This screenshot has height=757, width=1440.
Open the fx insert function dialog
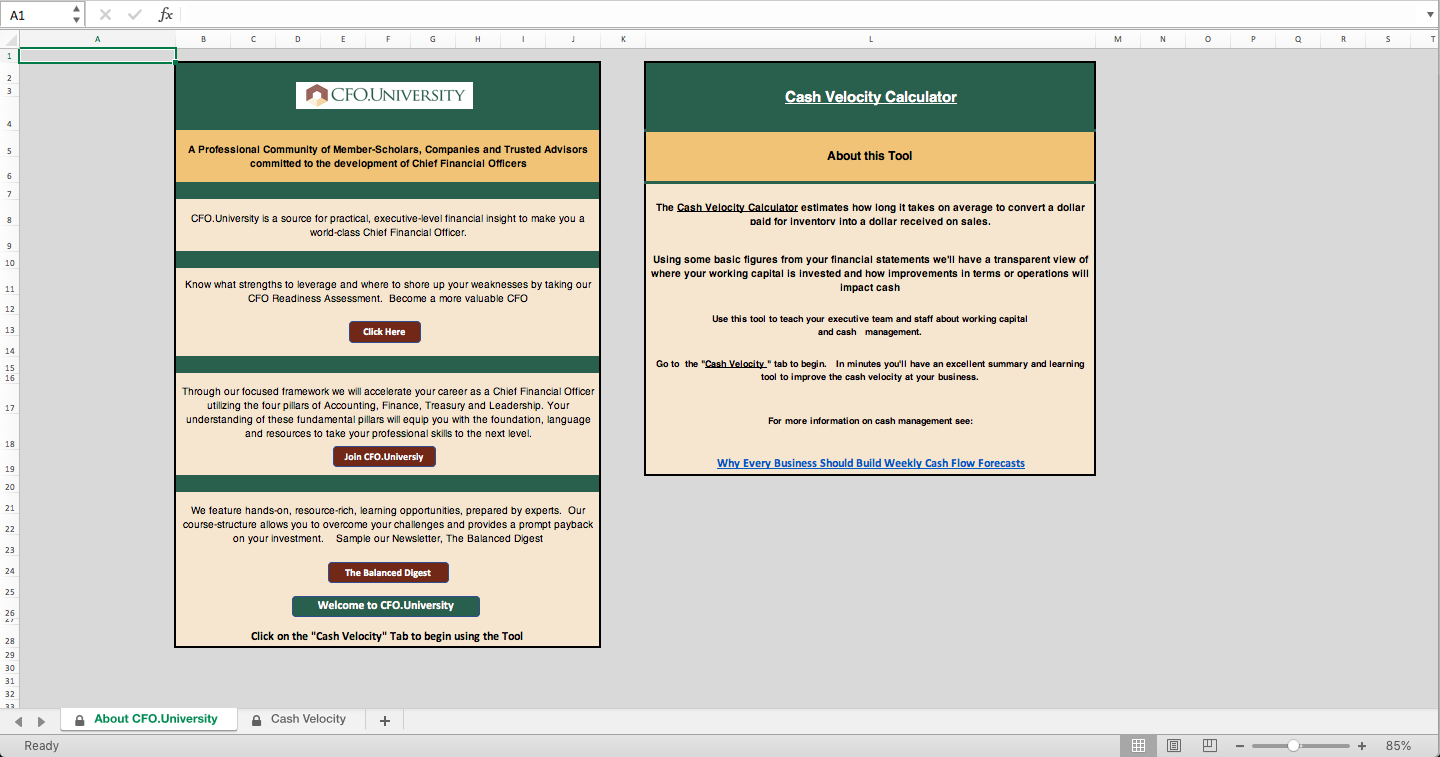tap(166, 15)
